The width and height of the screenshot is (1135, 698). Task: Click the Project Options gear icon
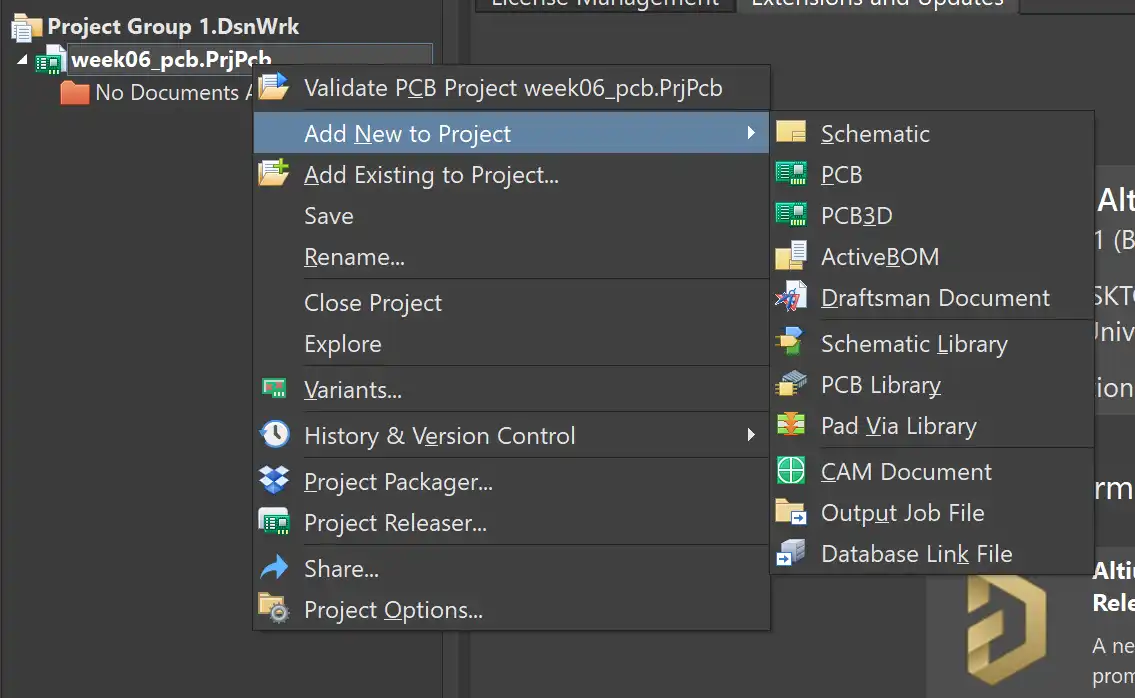click(x=274, y=609)
